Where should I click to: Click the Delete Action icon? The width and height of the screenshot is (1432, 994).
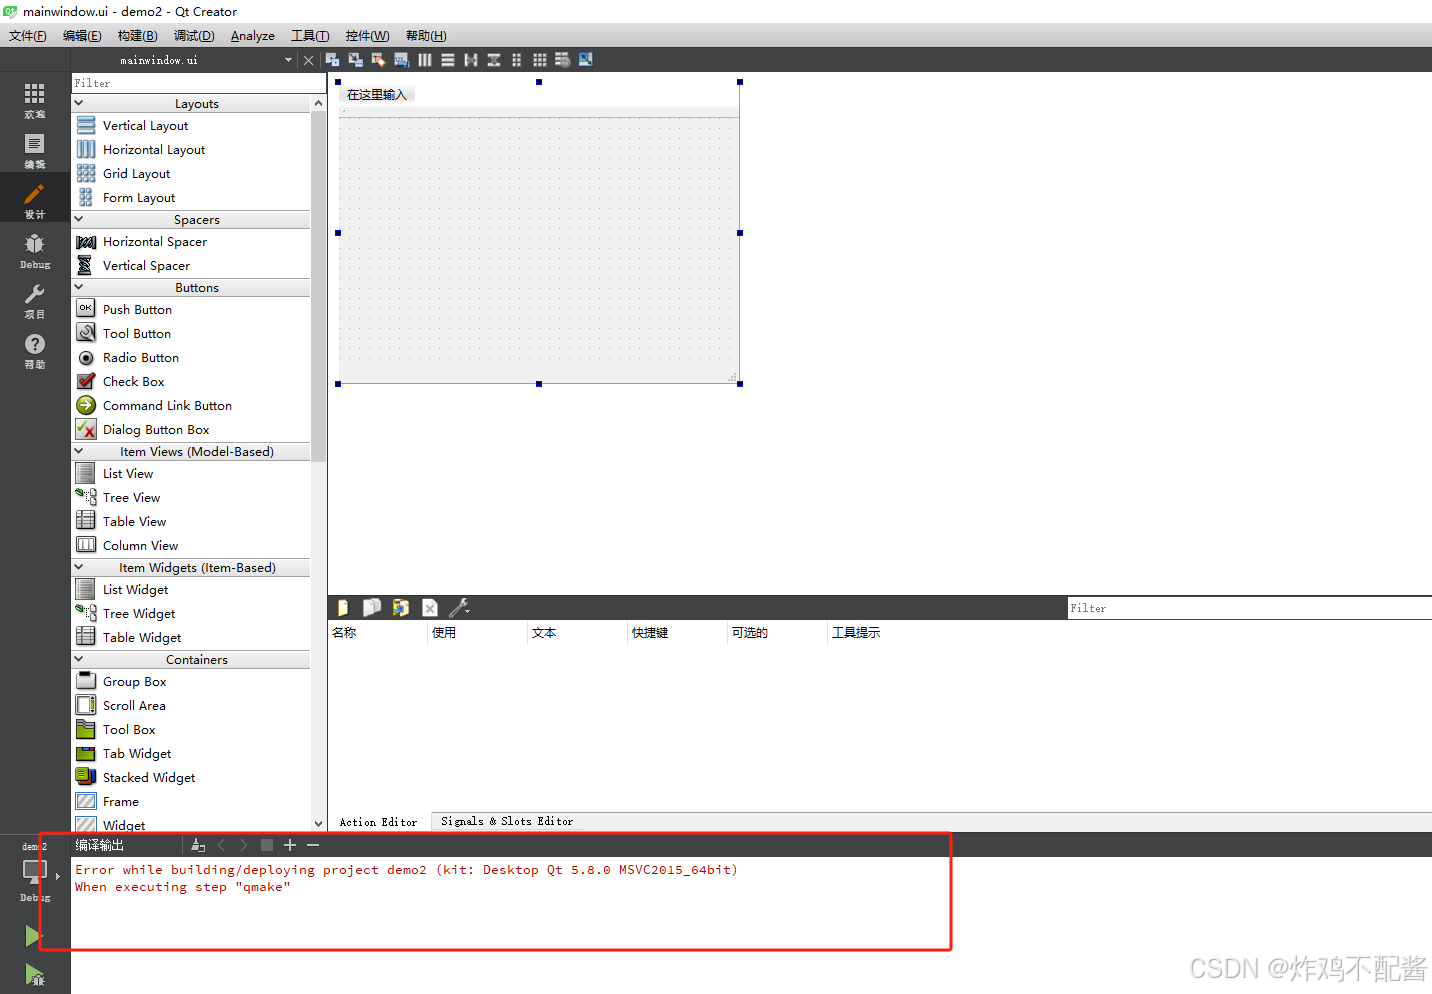(429, 607)
